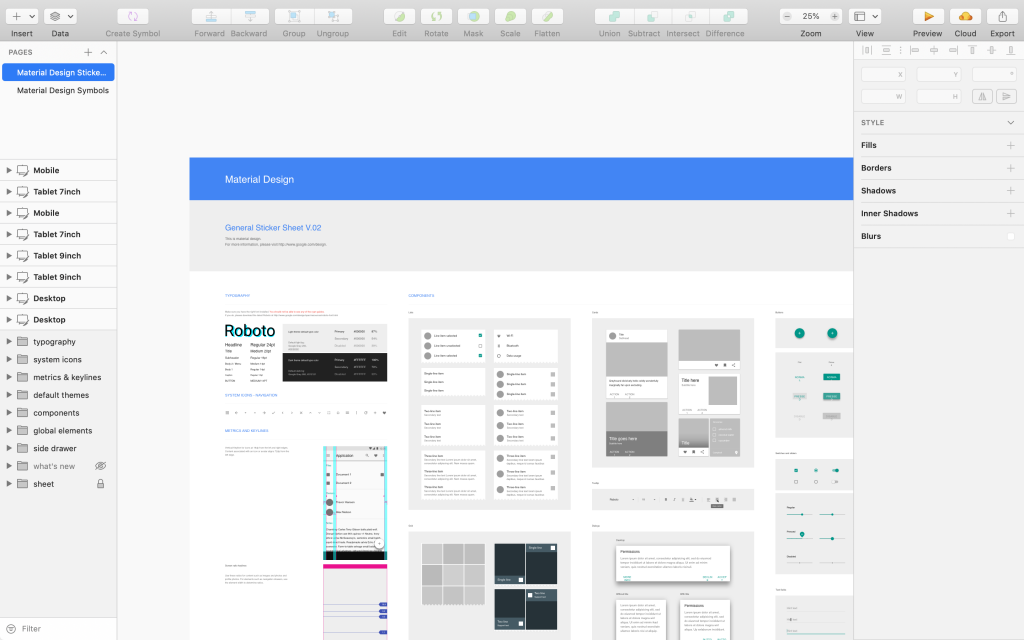Open the Scale tool
This screenshot has width=1024, height=640.
tap(511, 16)
